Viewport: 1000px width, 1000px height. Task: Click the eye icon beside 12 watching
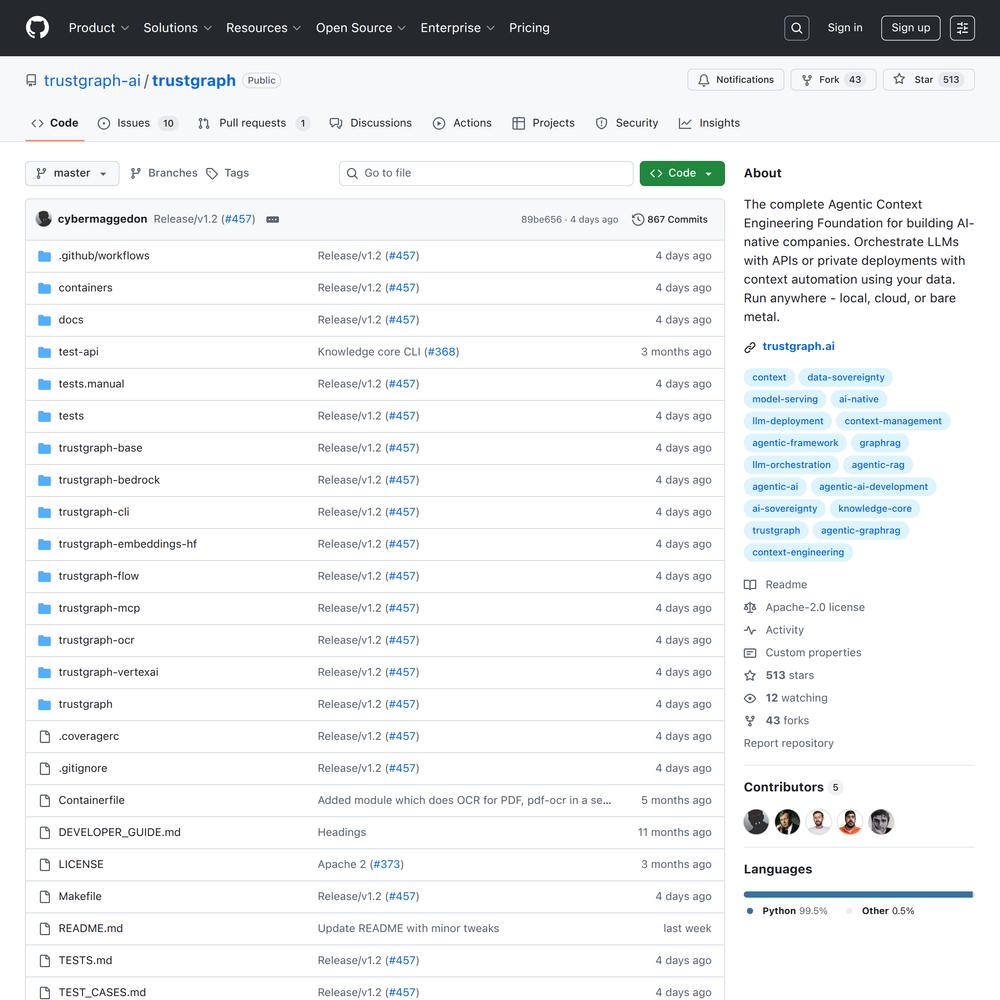(750, 698)
